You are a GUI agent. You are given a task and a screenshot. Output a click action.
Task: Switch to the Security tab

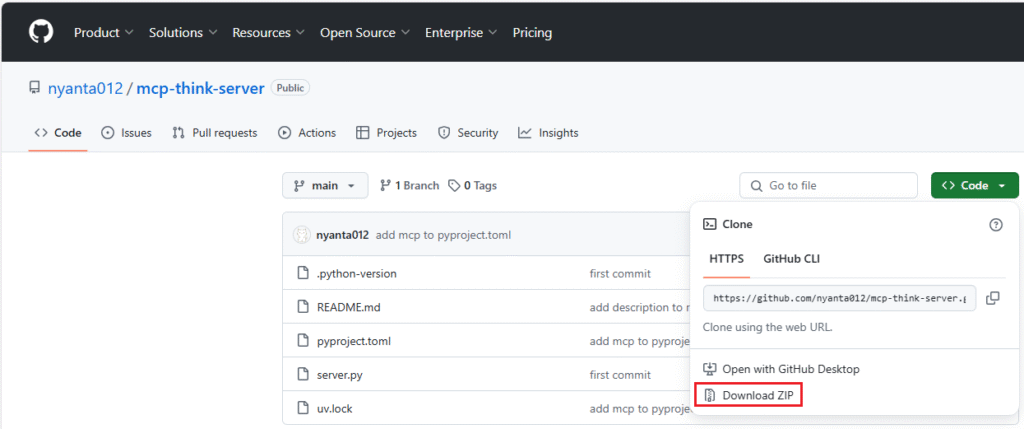pyautogui.click(x=468, y=133)
